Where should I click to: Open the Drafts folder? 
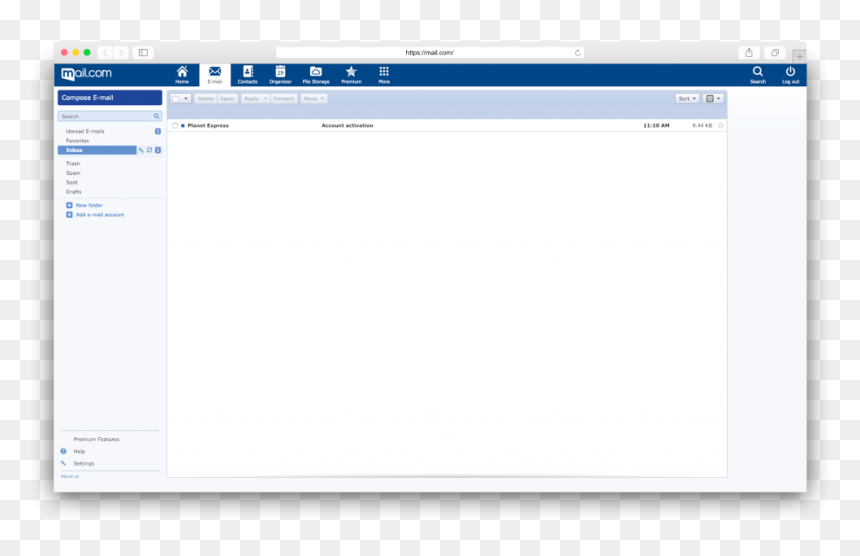73,192
